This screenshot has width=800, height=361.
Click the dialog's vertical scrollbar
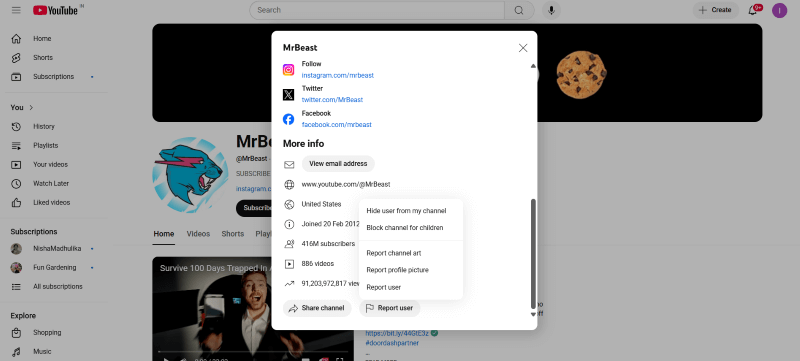point(534,253)
